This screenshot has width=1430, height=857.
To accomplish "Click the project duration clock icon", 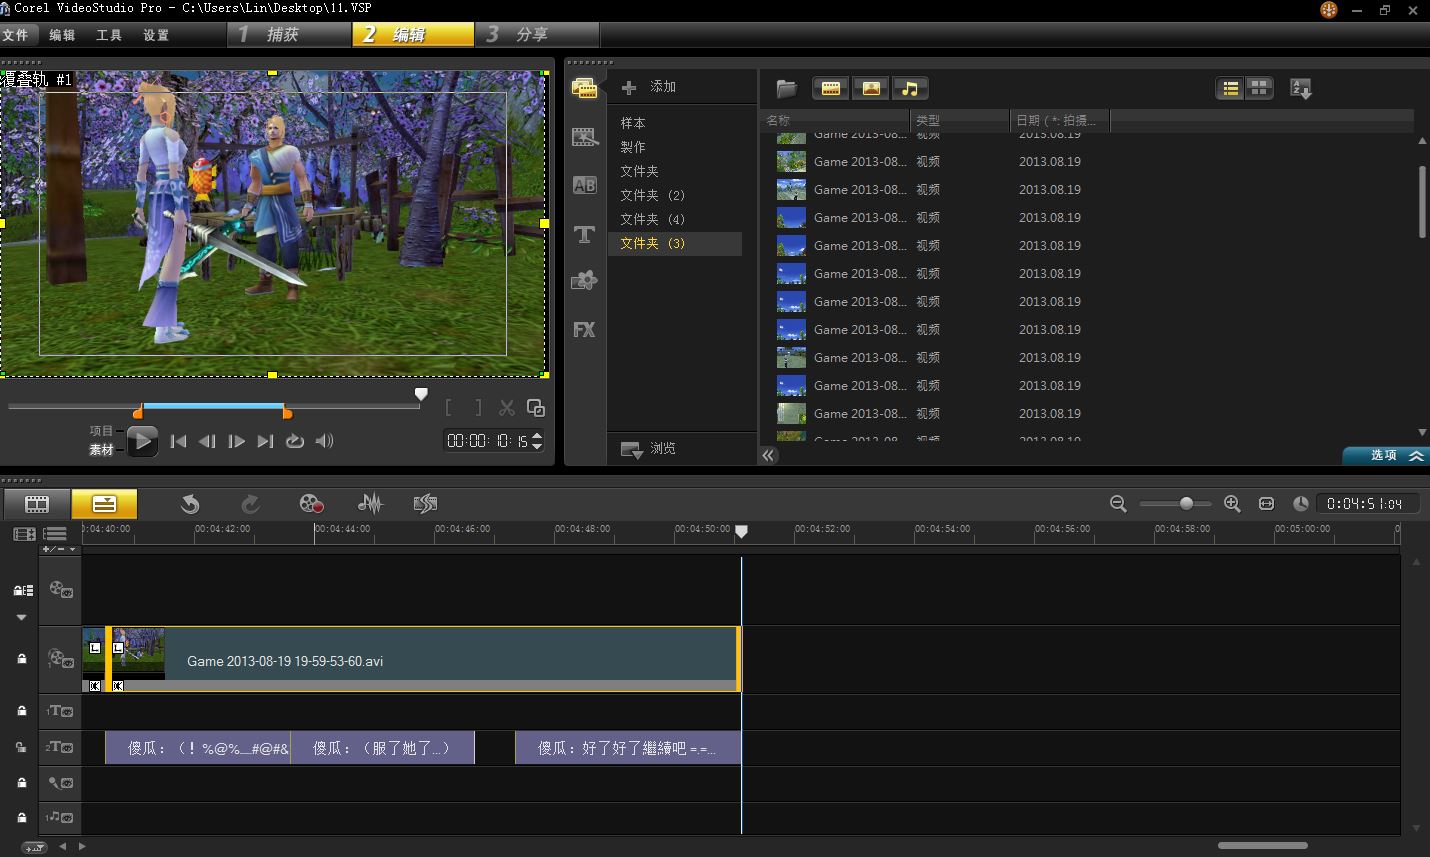I will tap(1301, 504).
